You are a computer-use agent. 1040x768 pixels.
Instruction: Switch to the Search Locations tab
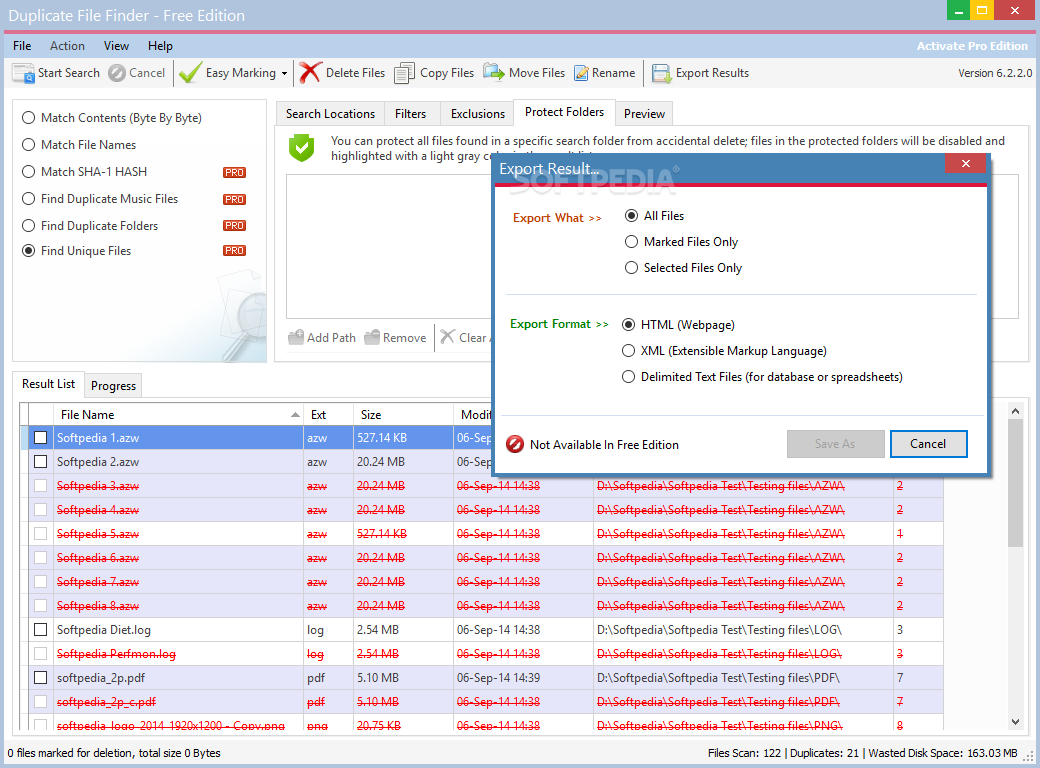330,114
